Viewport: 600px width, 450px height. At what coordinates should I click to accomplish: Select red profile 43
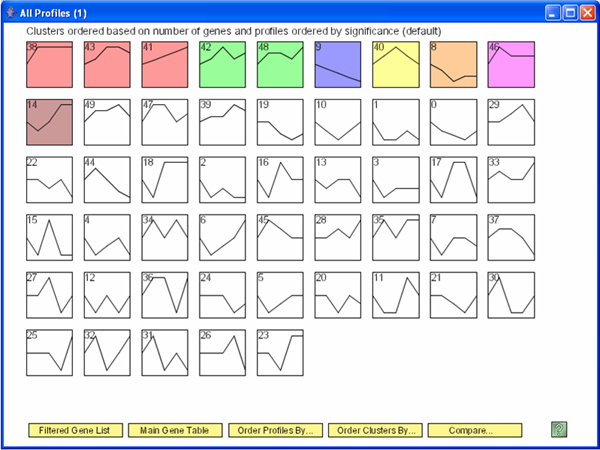pyautogui.click(x=107, y=64)
